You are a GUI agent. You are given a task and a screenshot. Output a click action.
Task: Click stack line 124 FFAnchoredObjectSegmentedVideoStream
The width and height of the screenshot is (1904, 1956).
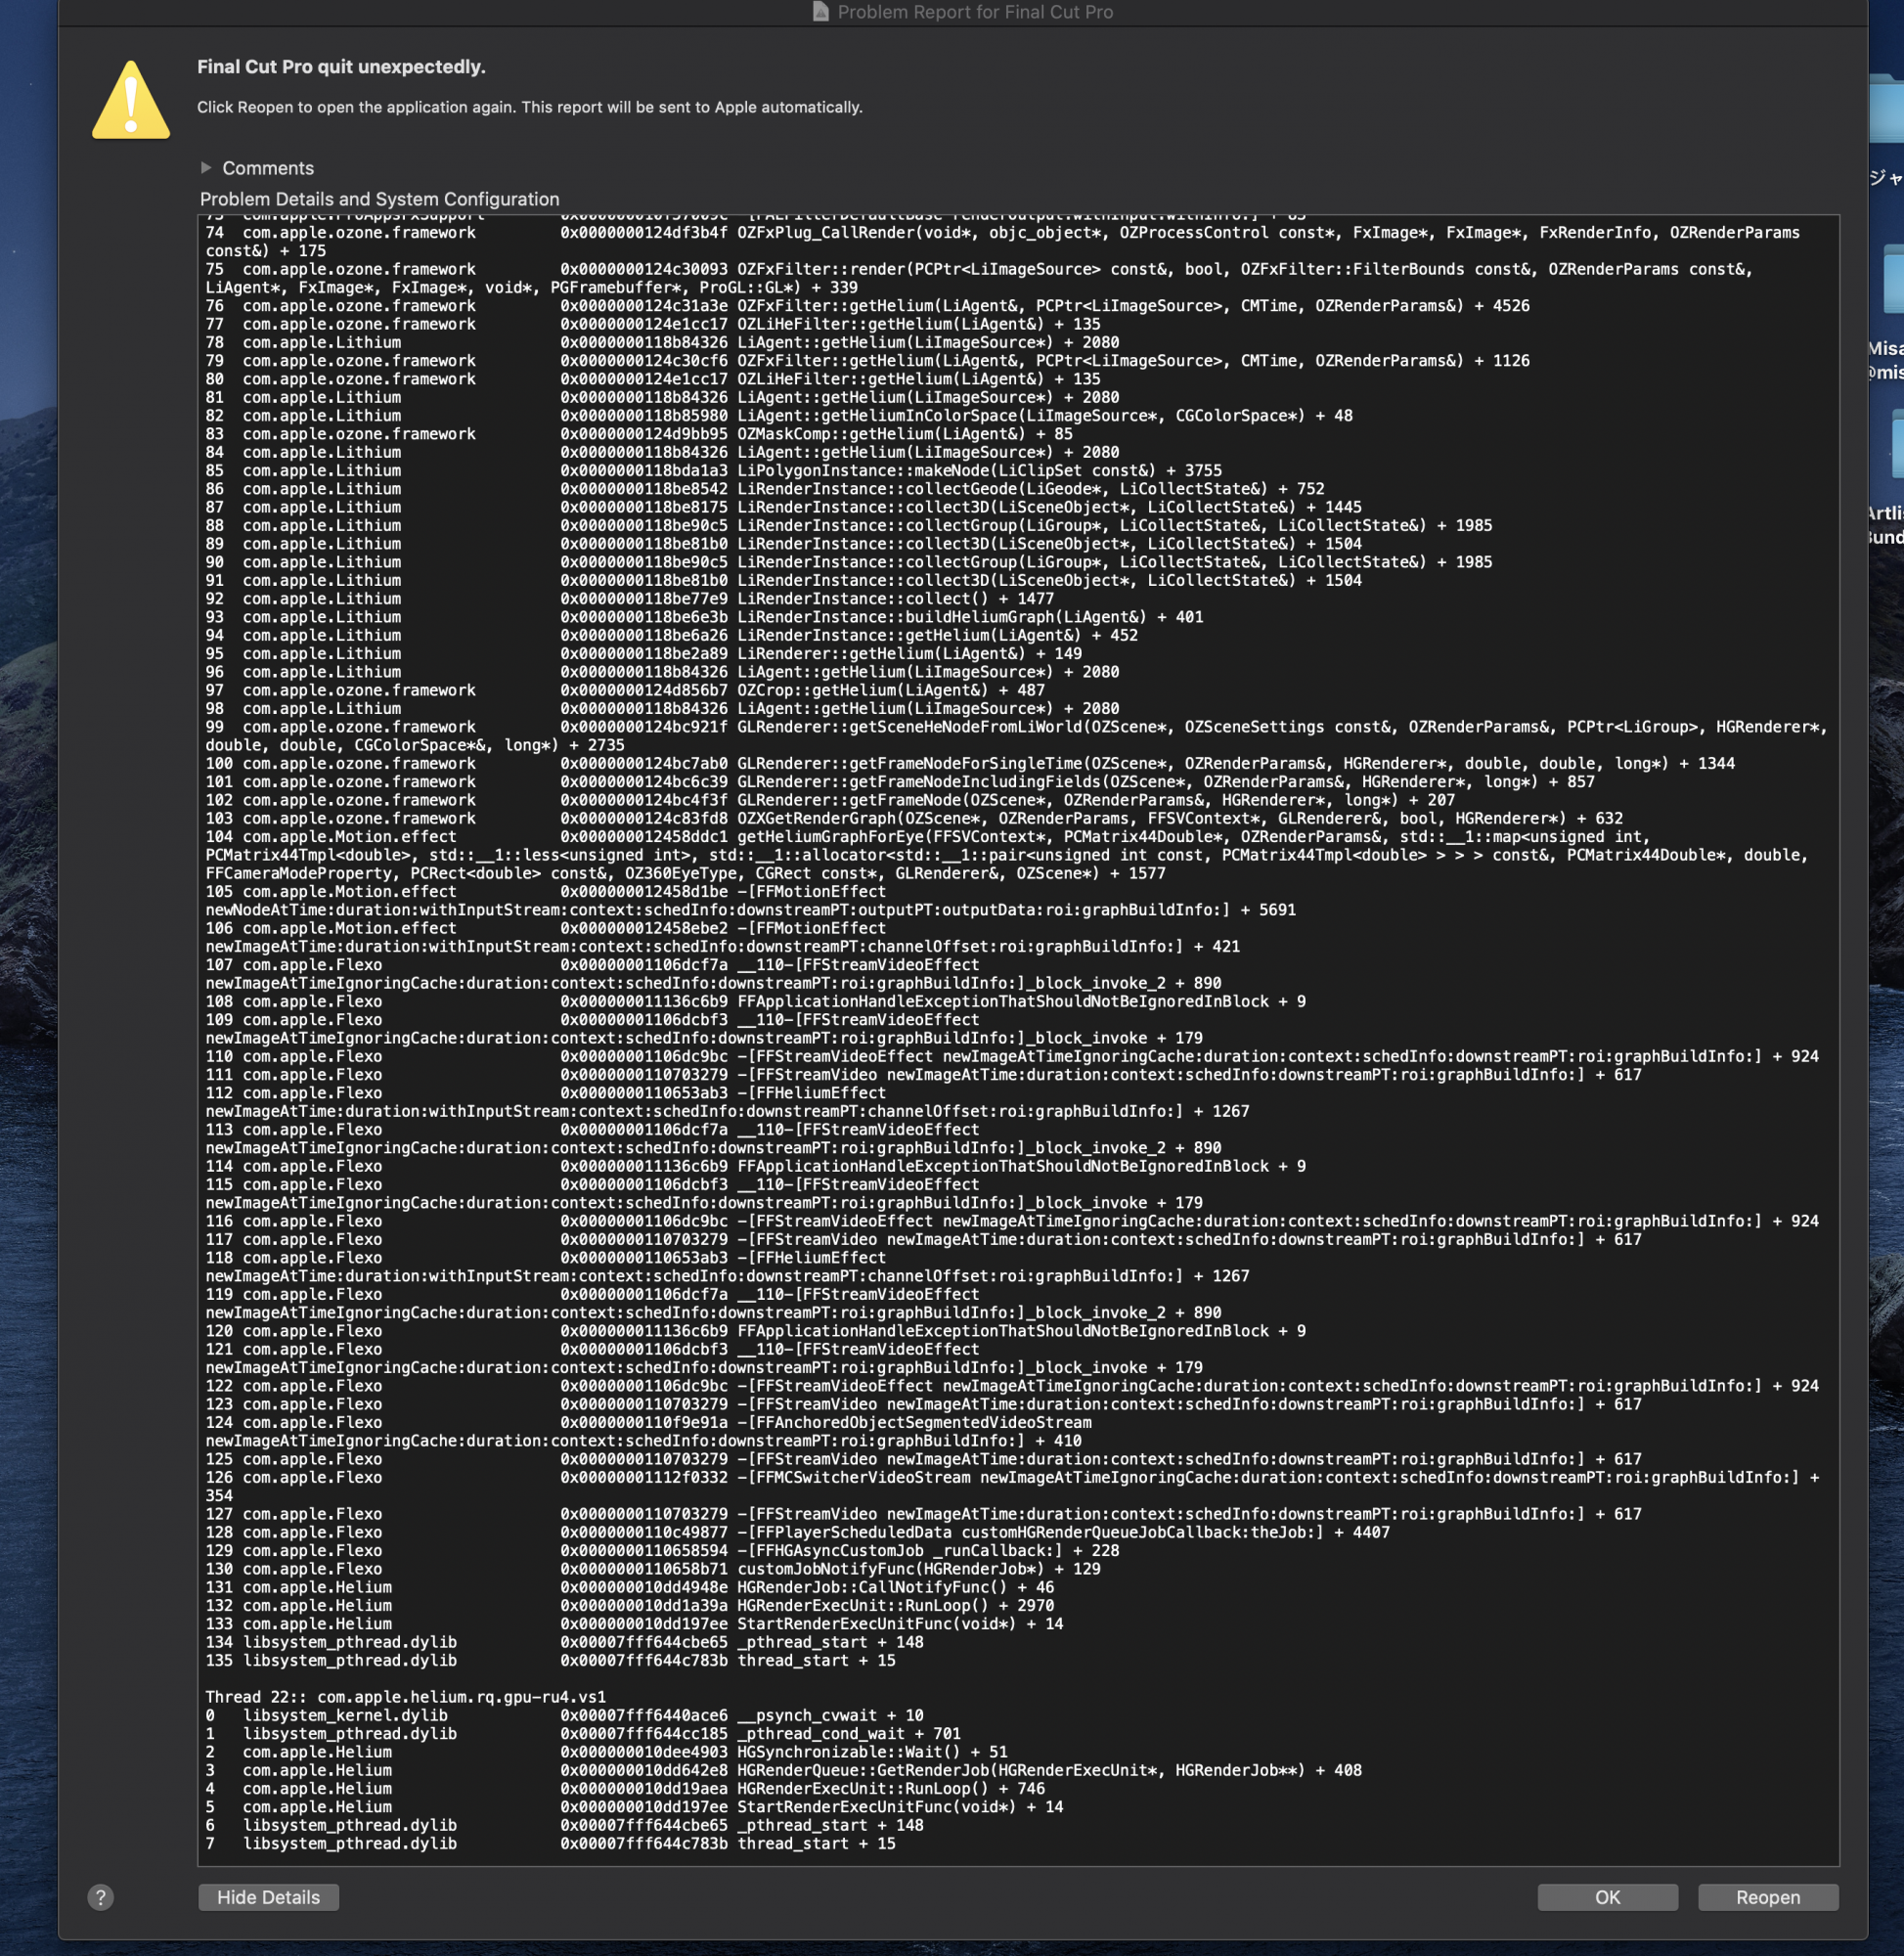(649, 1432)
